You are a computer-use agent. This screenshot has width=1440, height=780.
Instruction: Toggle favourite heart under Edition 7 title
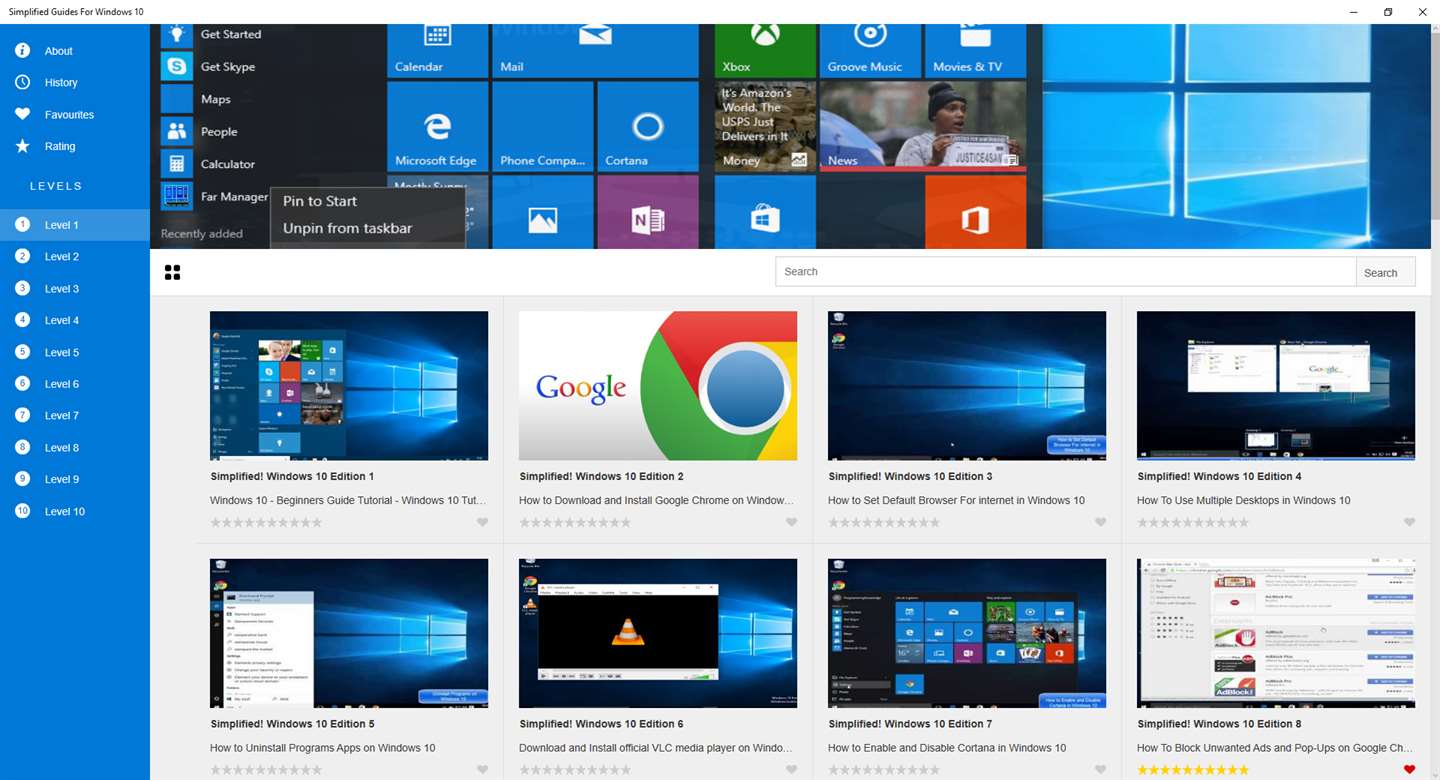click(1100, 770)
